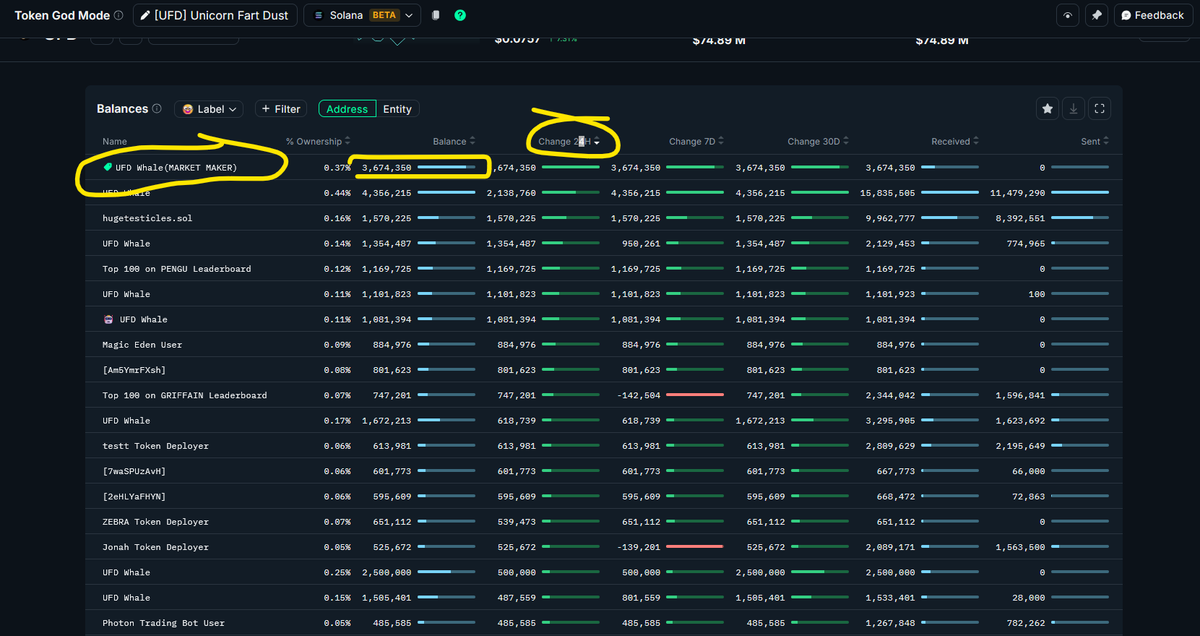The width and height of the screenshot is (1200, 636).
Task: Open the green help question-mark icon
Action: coord(460,16)
